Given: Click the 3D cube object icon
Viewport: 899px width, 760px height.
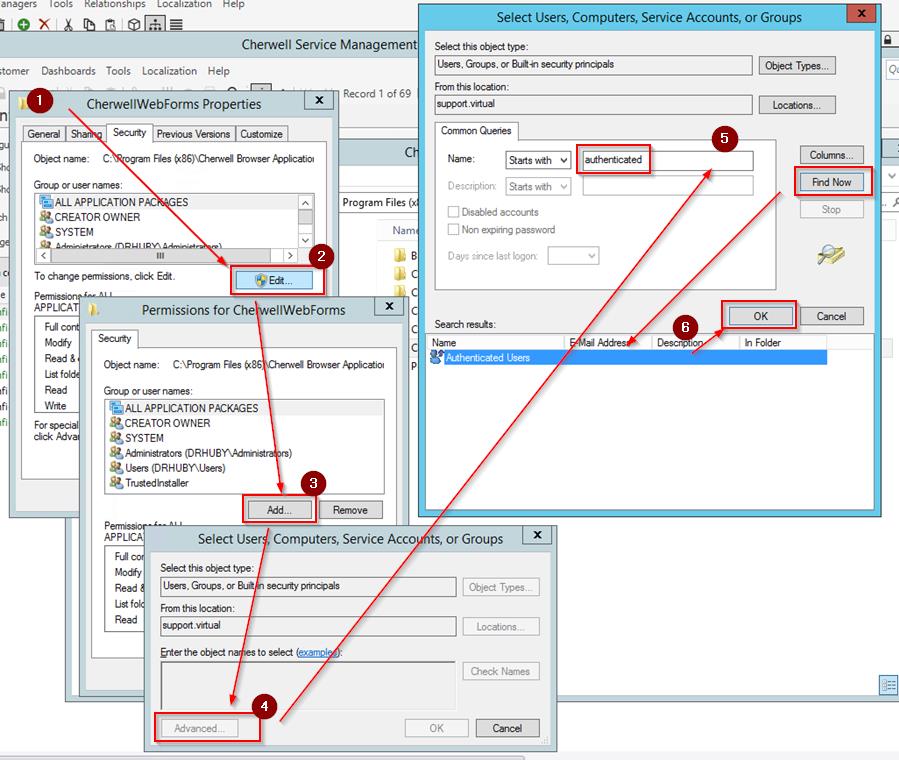Looking at the screenshot, I should click(133, 24).
